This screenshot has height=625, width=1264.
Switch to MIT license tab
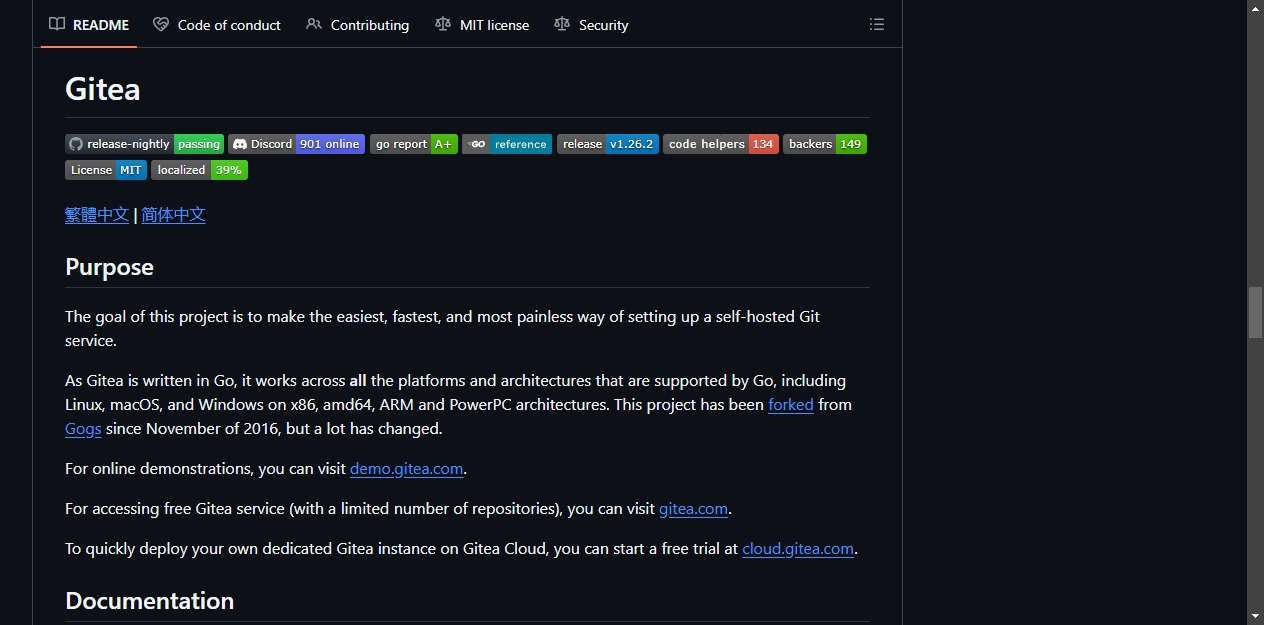coord(482,25)
